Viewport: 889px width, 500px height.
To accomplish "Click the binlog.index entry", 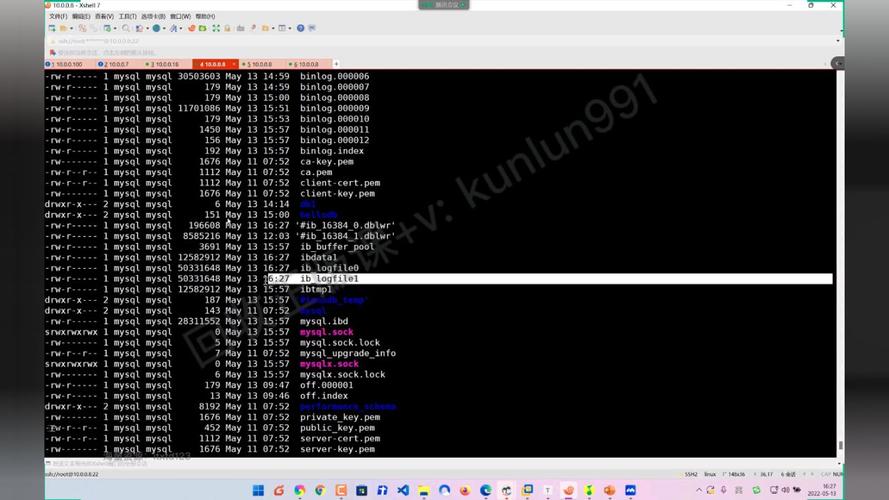I will [332, 151].
